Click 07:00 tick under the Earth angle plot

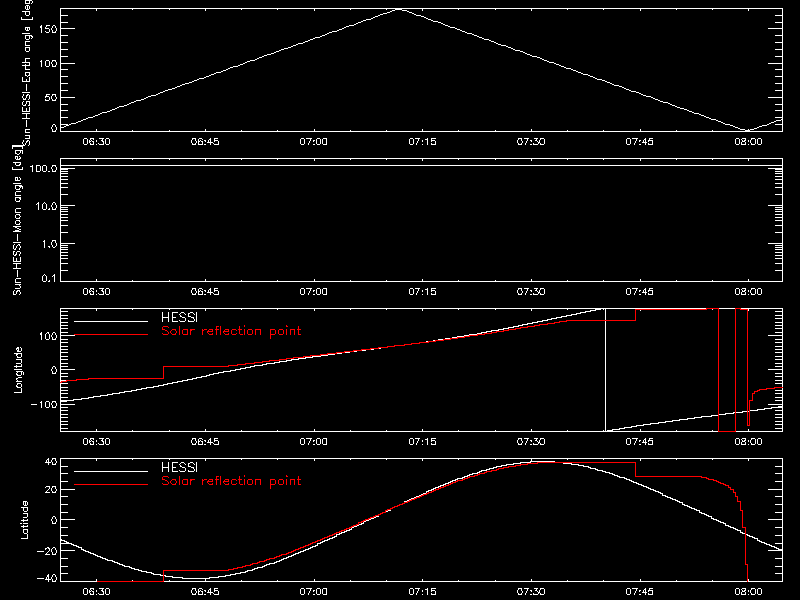coord(313,141)
